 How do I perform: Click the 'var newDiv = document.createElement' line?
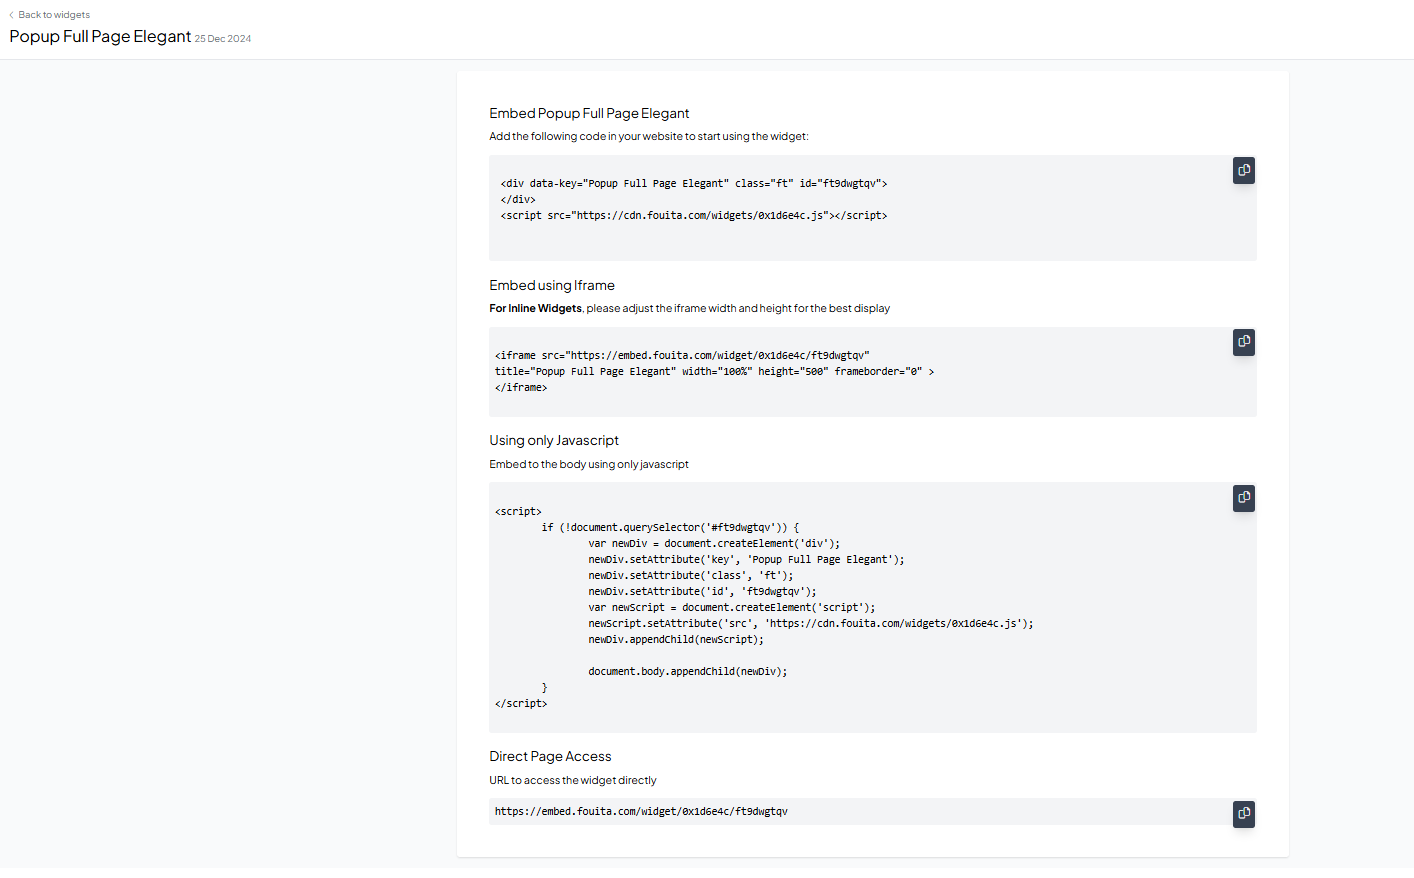point(714,543)
